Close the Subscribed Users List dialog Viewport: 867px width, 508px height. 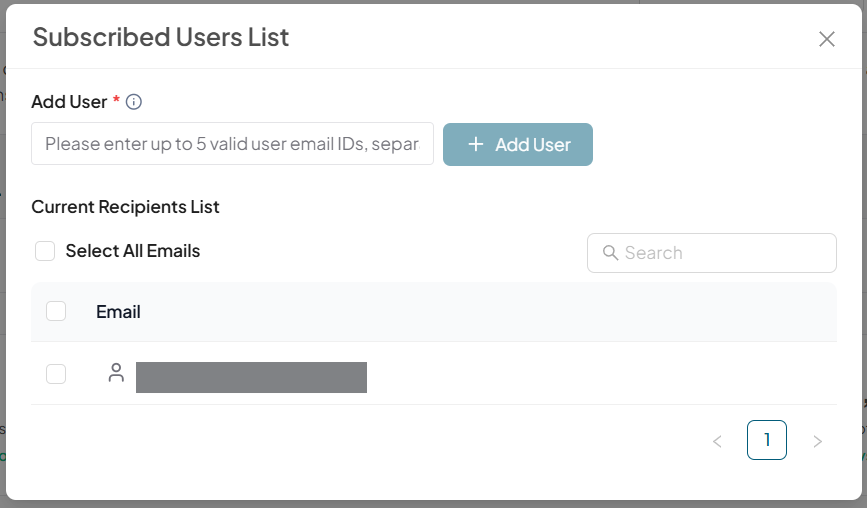(x=826, y=39)
